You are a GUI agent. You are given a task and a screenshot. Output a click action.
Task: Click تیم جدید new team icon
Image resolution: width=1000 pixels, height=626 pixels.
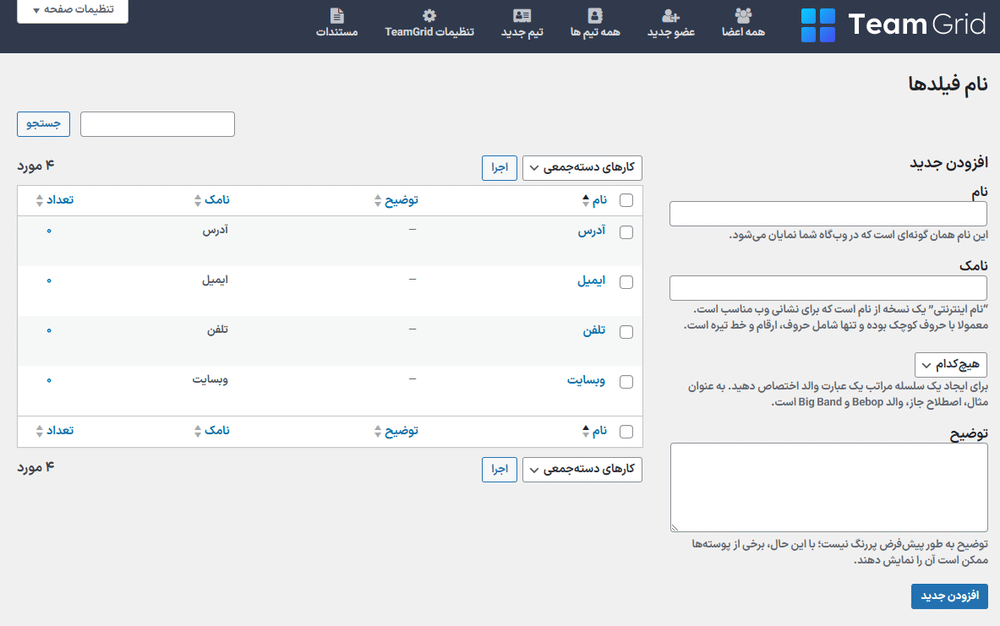pos(521,16)
